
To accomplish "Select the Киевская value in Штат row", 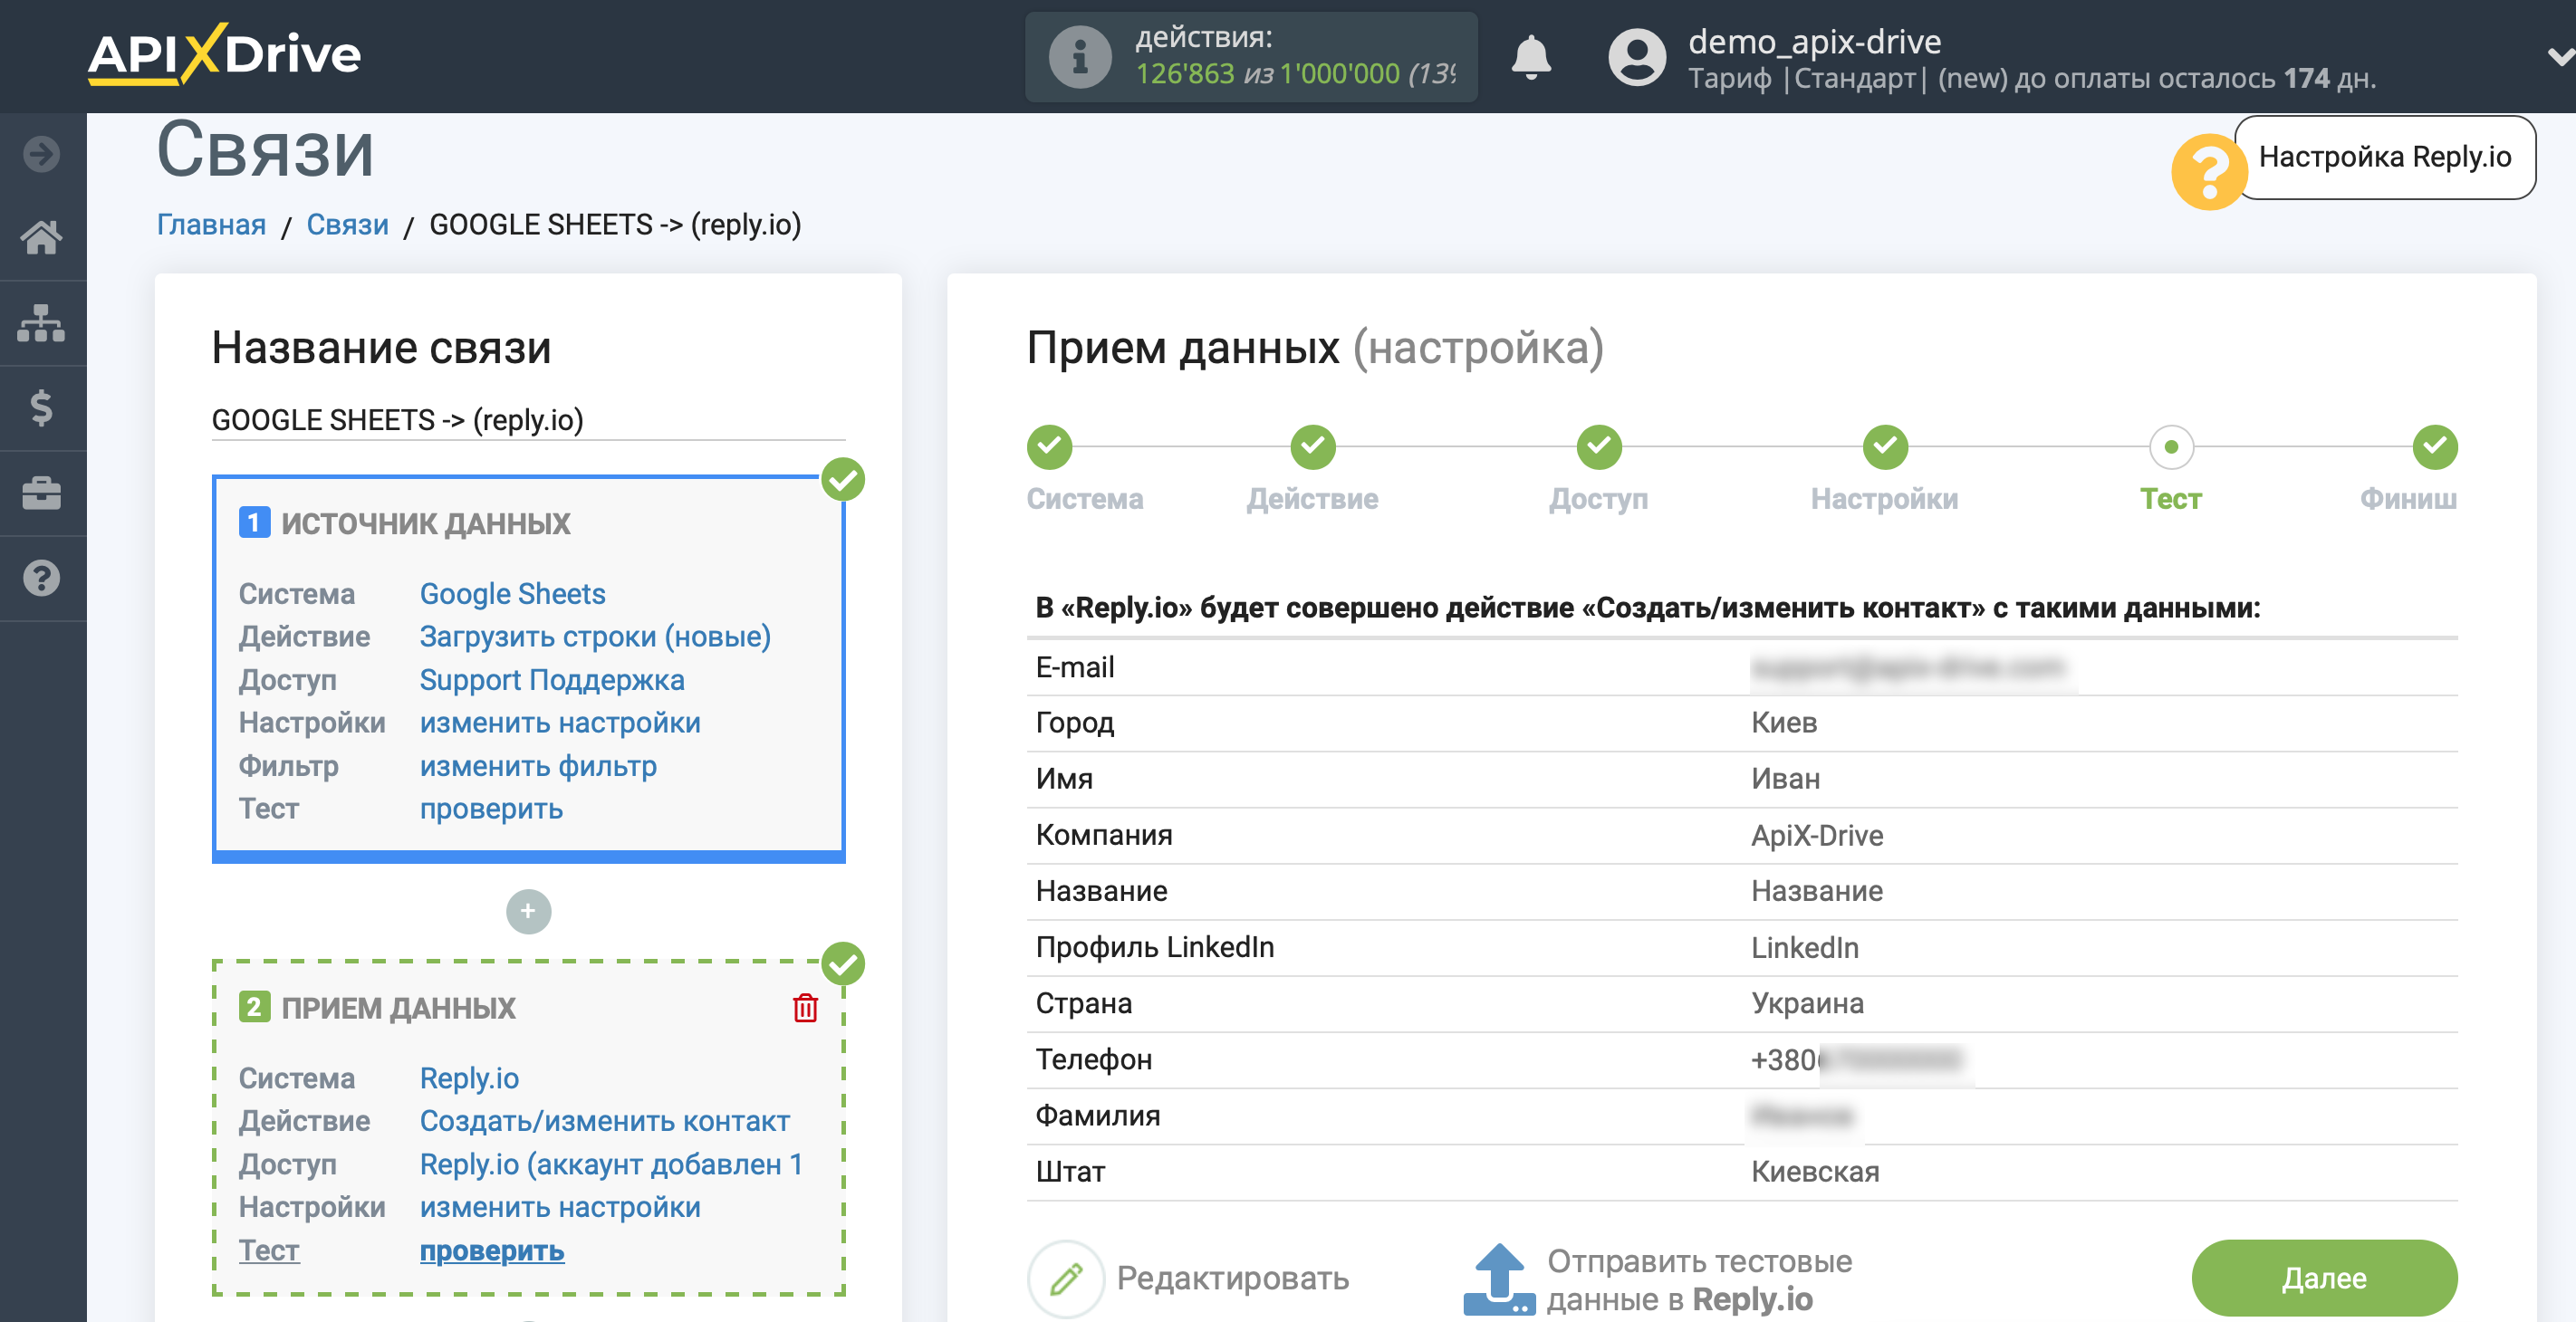I will point(1815,1172).
